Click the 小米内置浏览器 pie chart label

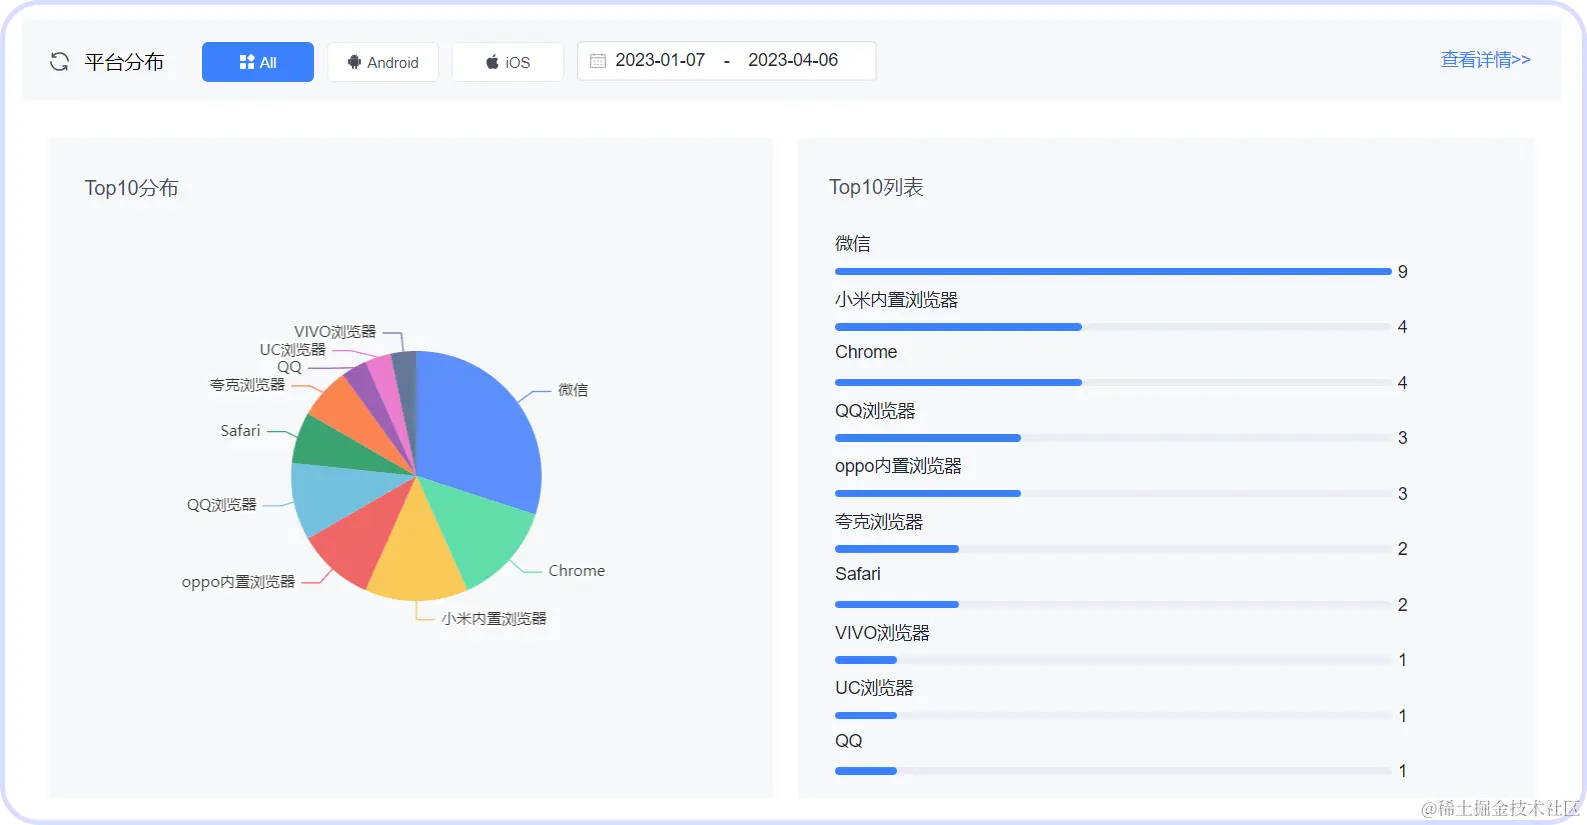tap(494, 619)
